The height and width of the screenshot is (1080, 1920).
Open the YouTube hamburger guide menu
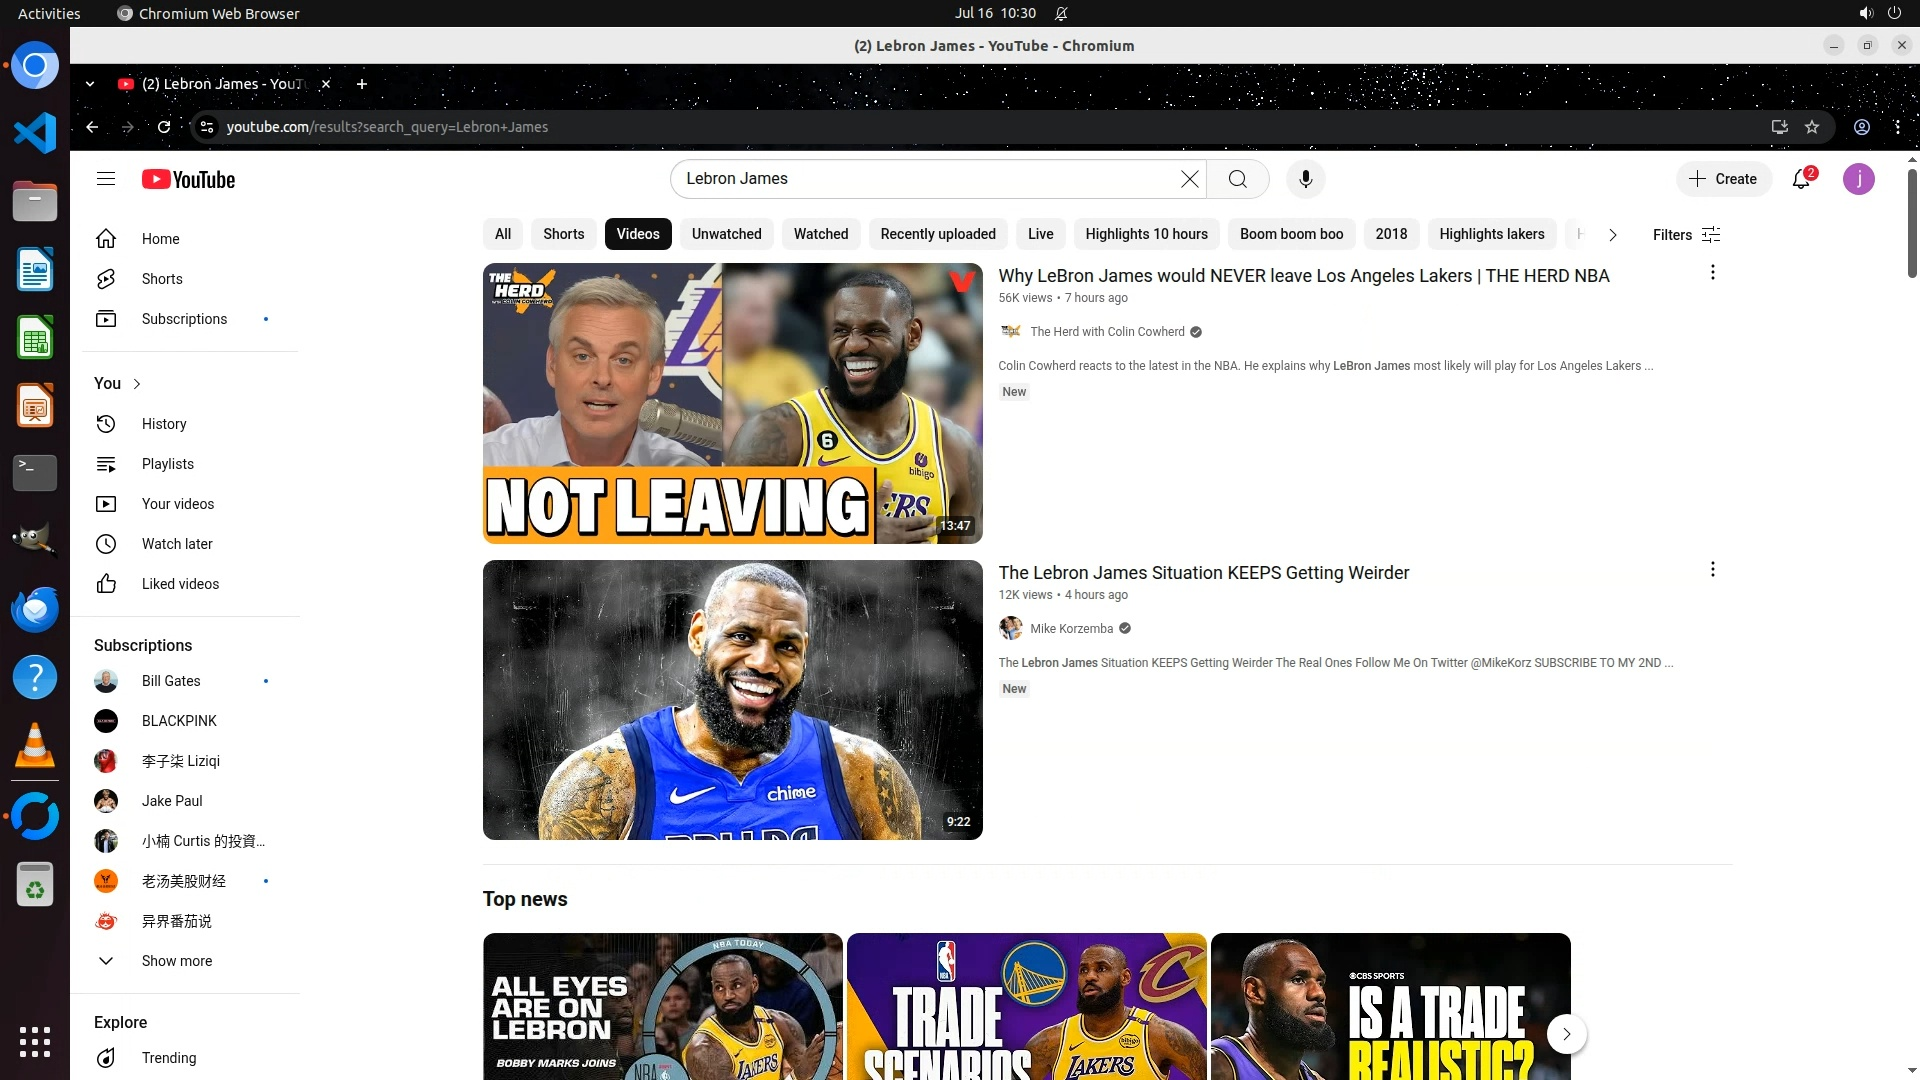coord(106,179)
